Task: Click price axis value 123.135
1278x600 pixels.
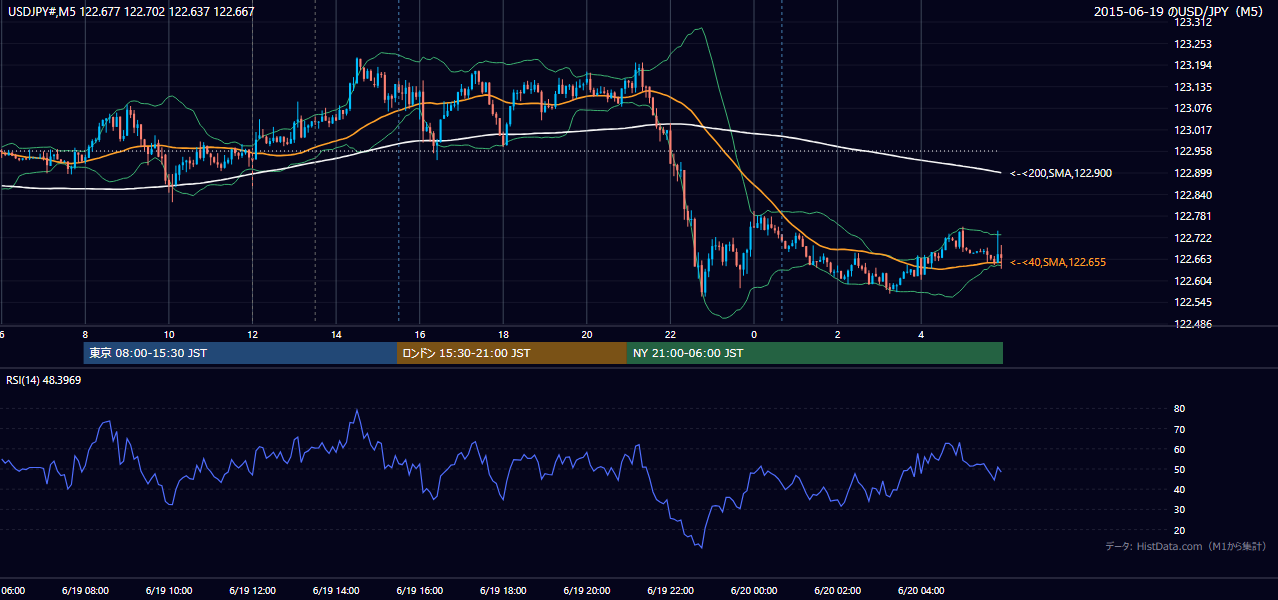Action: pyautogui.click(x=1192, y=87)
